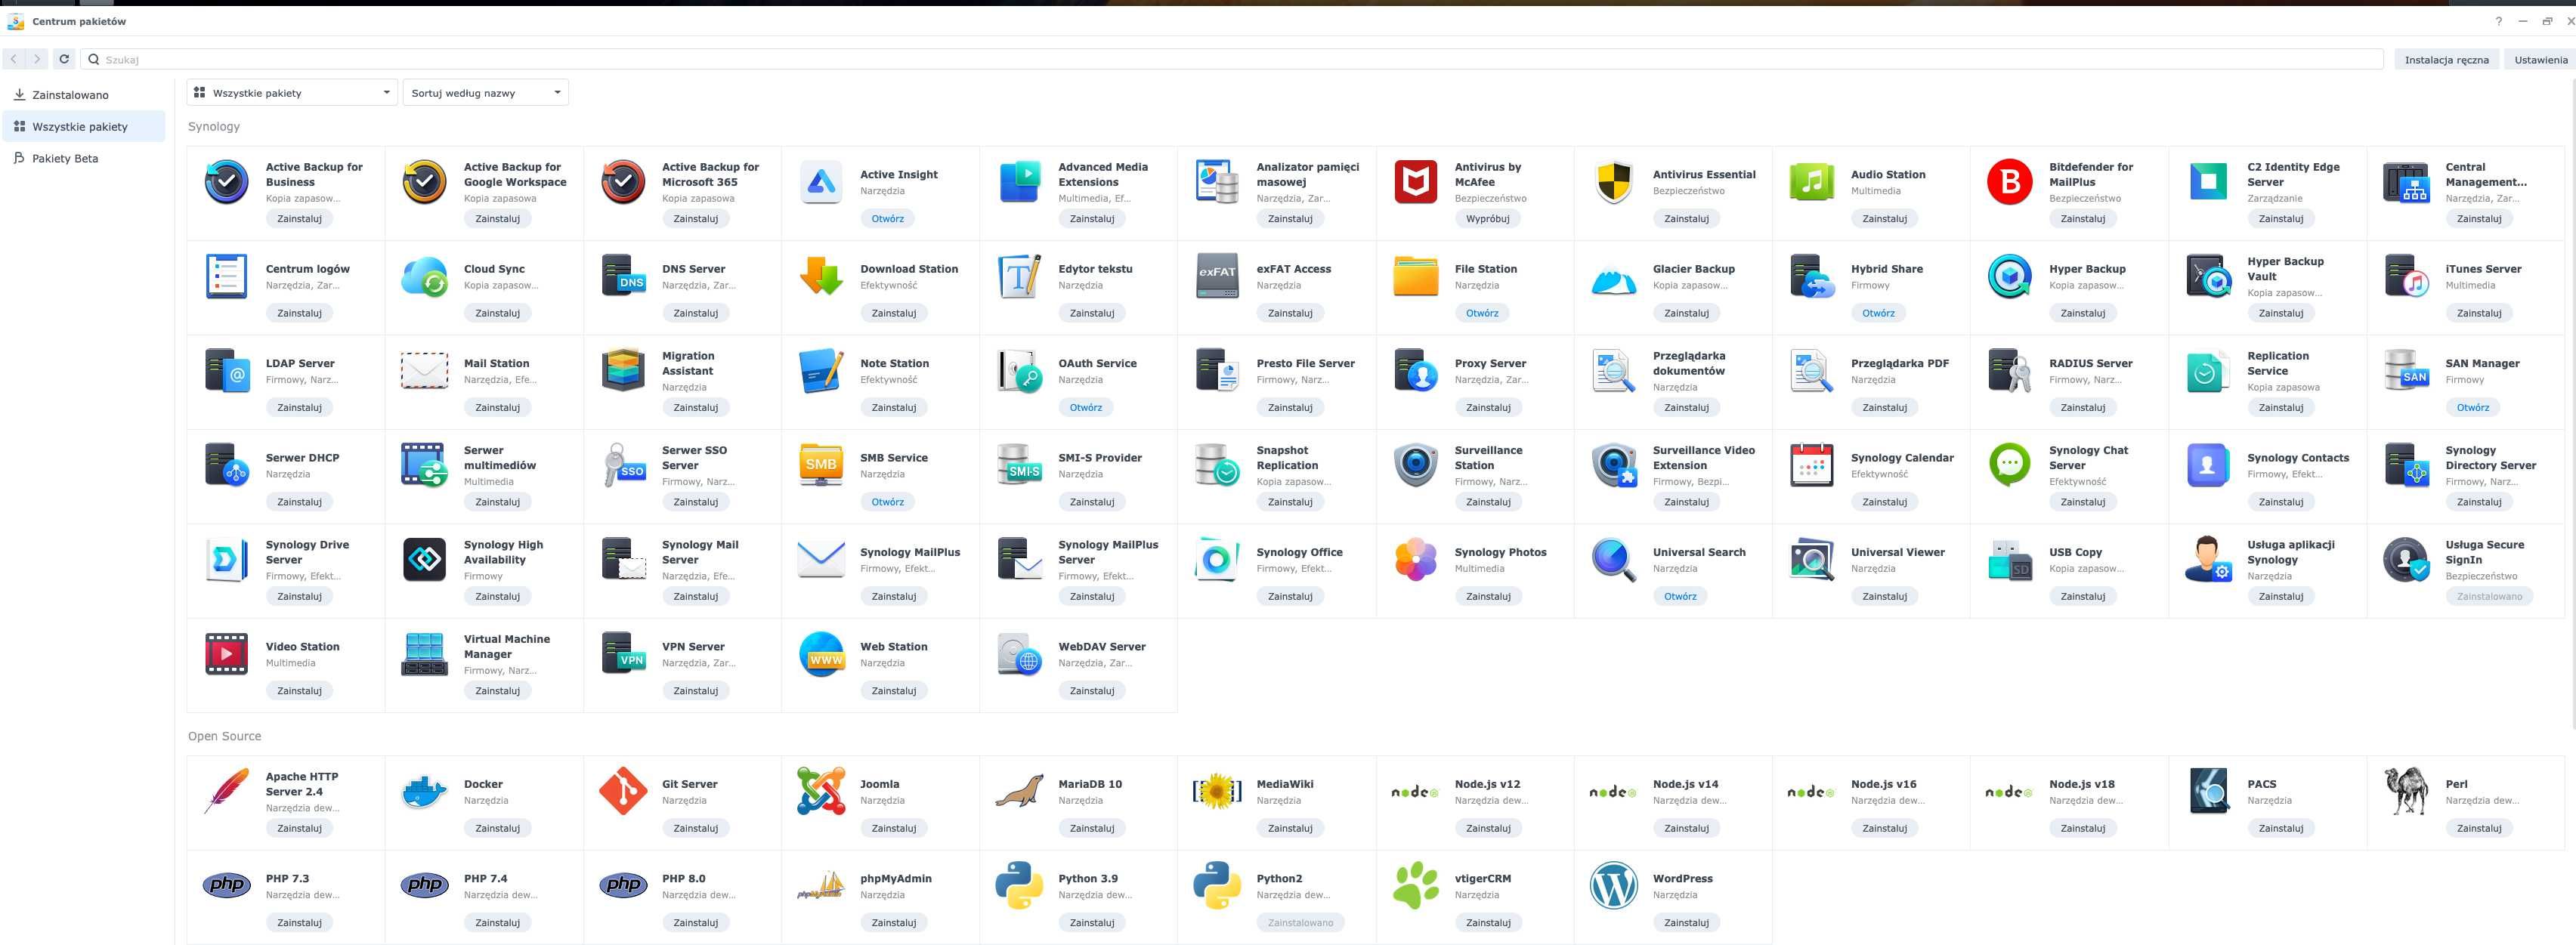The image size is (2576, 945).
Task: Click Zainstaluj for VPN Server
Action: coord(695,691)
